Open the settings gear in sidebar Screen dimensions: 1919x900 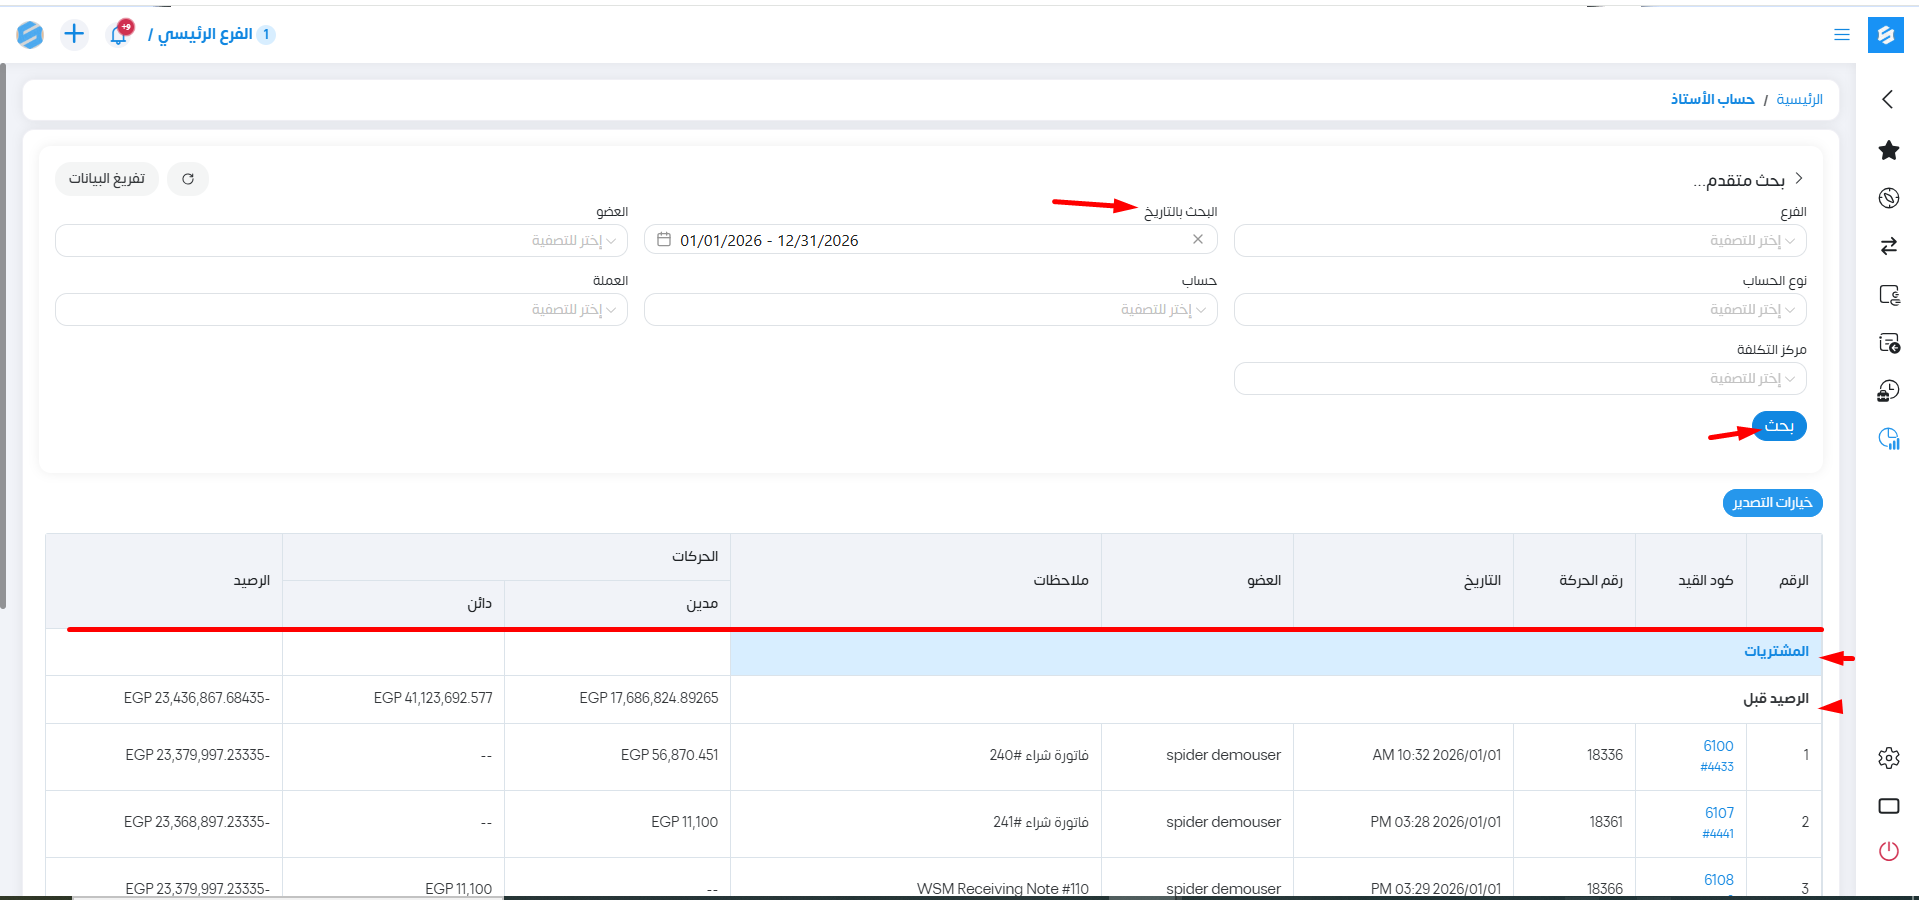coord(1888,758)
